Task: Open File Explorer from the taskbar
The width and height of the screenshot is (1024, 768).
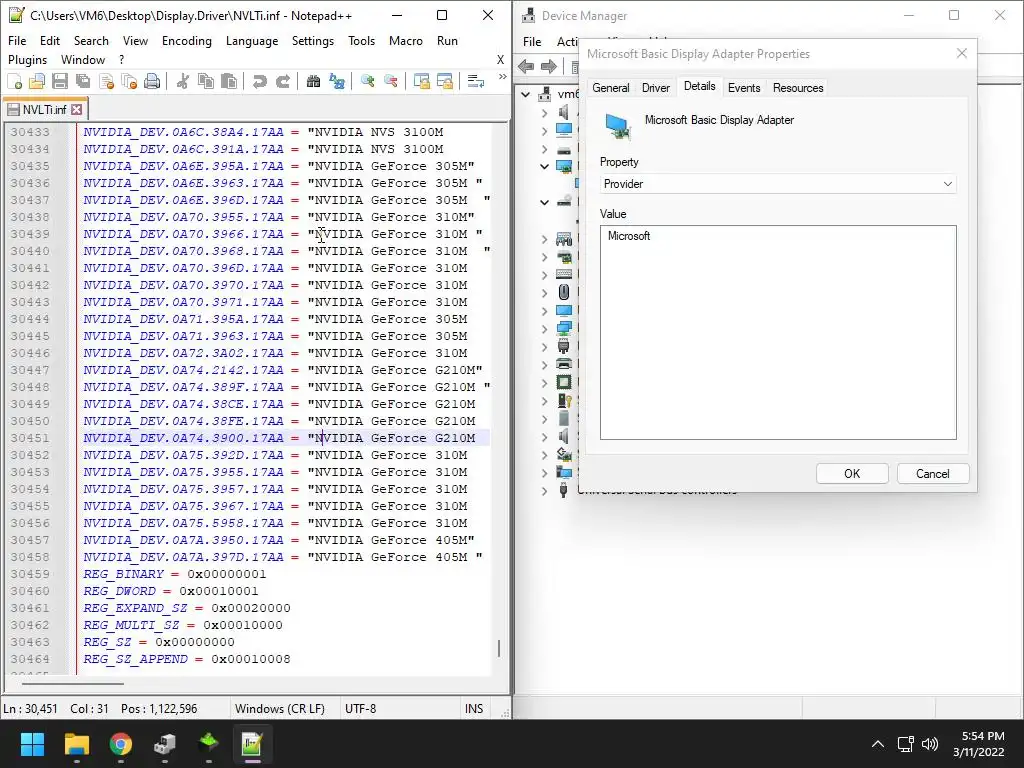Action: pos(76,744)
